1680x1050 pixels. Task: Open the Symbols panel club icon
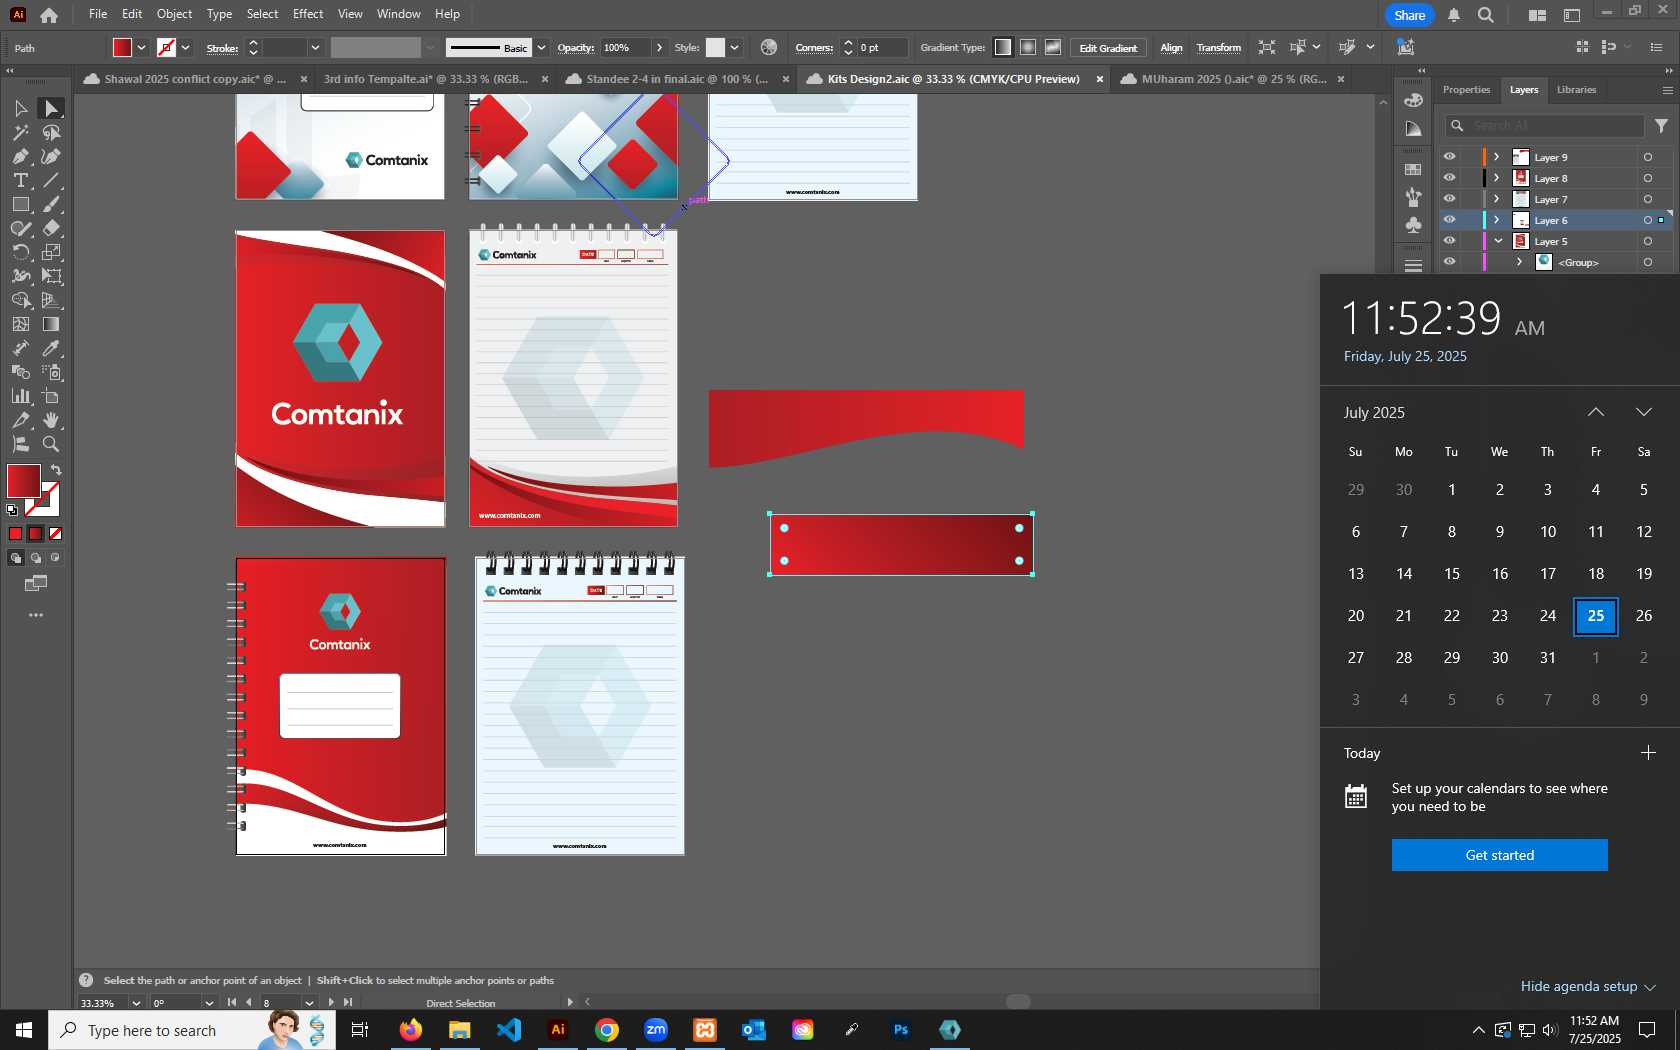pyautogui.click(x=1413, y=225)
